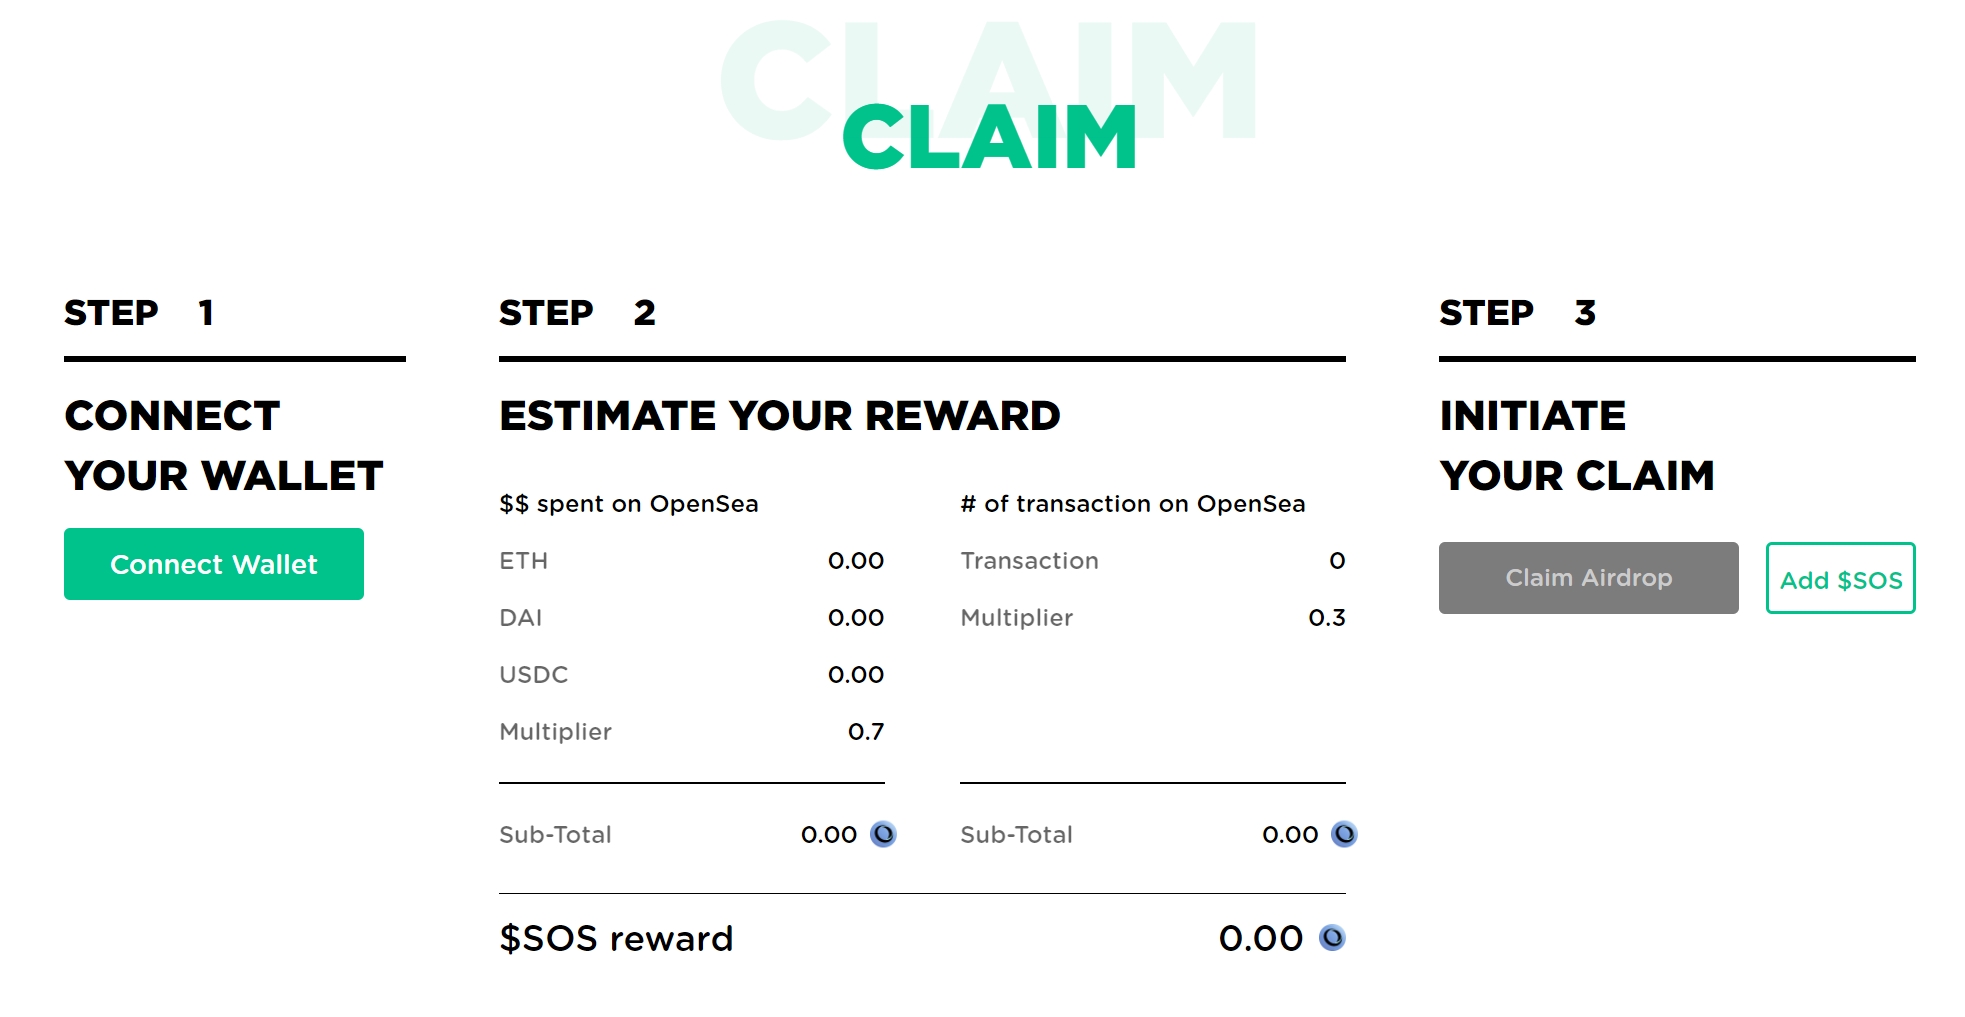This screenshot has height=1017, width=1965.
Task: Select the STEP 2 header
Action: (577, 313)
